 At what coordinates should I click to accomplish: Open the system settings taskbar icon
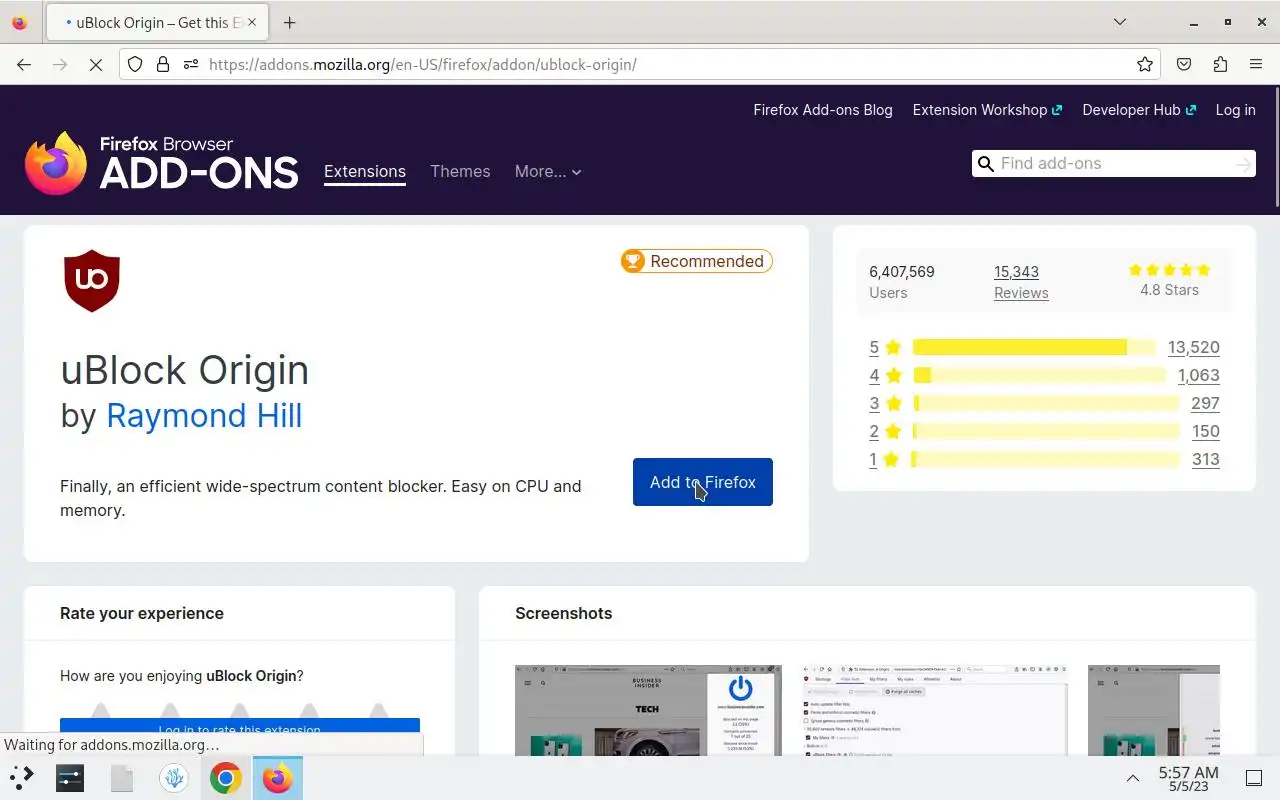point(70,777)
